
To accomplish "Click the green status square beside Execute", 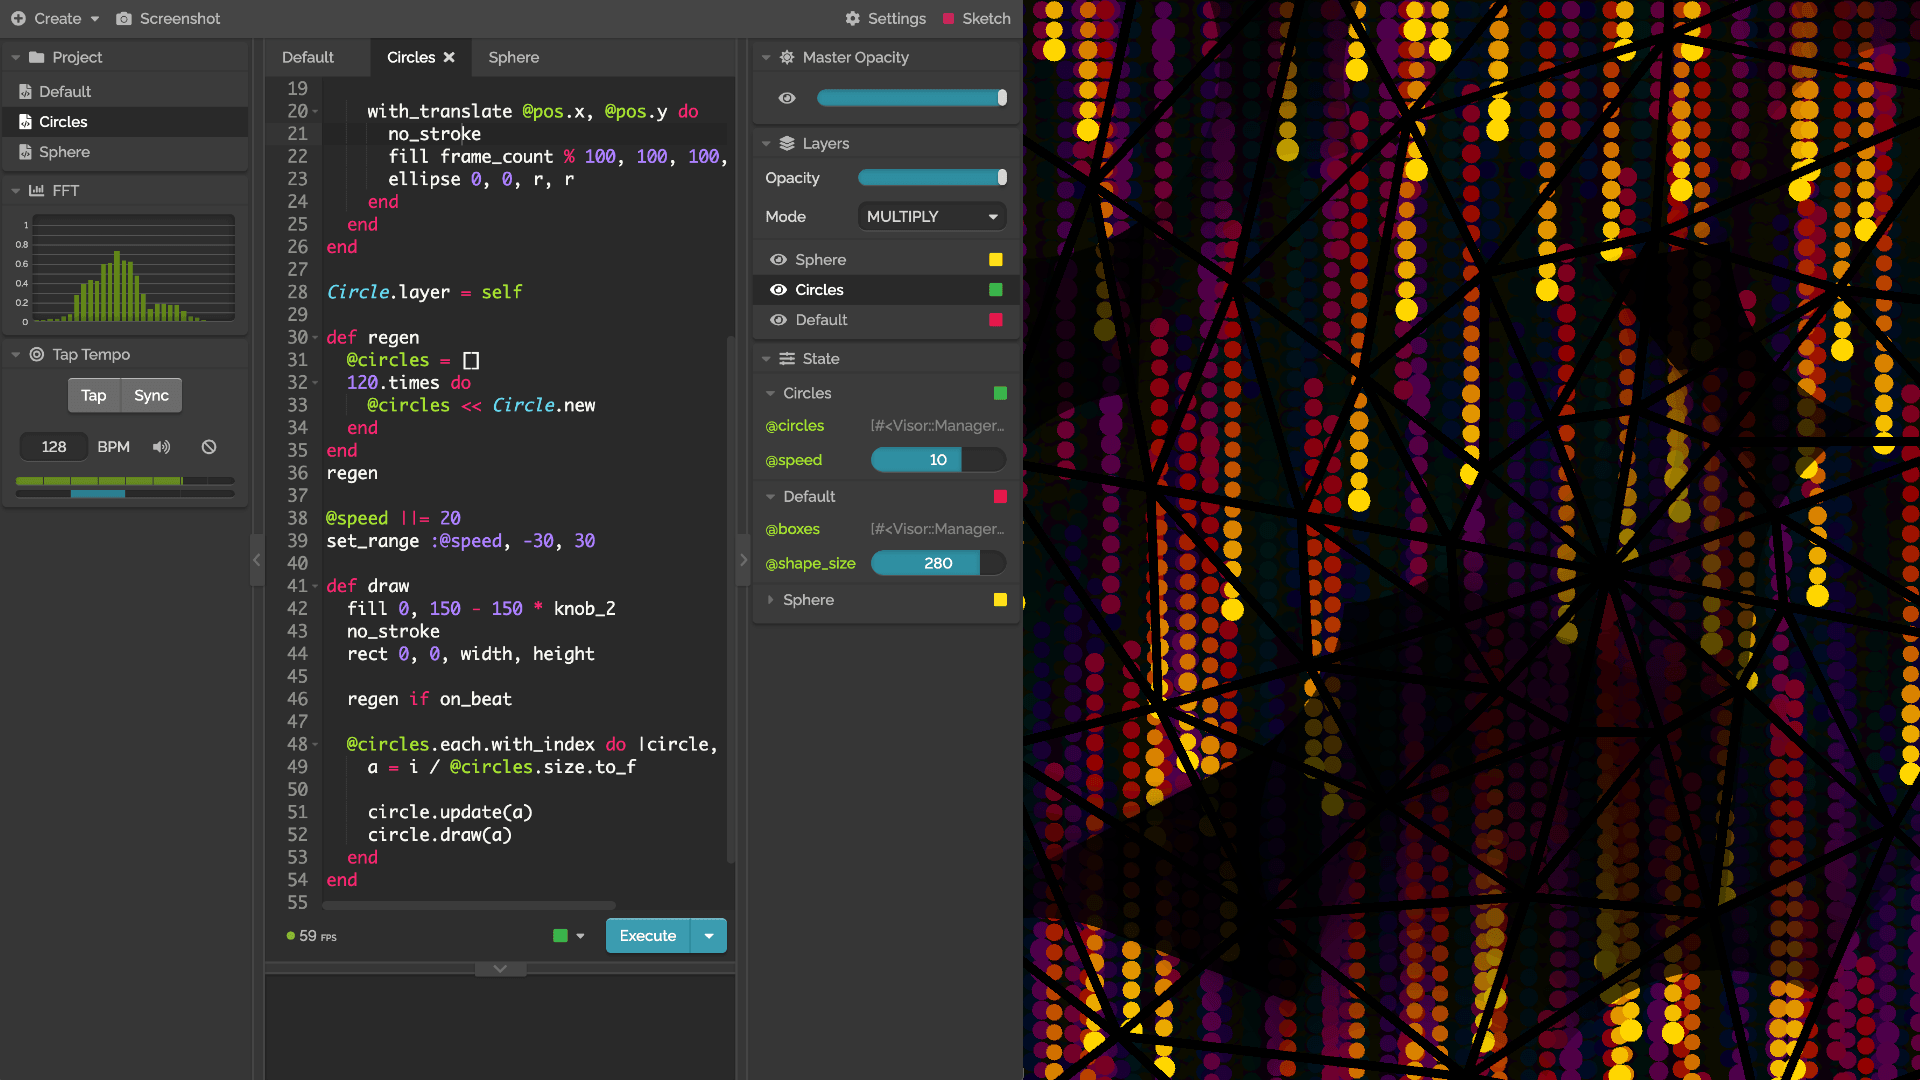I will 560,936.
